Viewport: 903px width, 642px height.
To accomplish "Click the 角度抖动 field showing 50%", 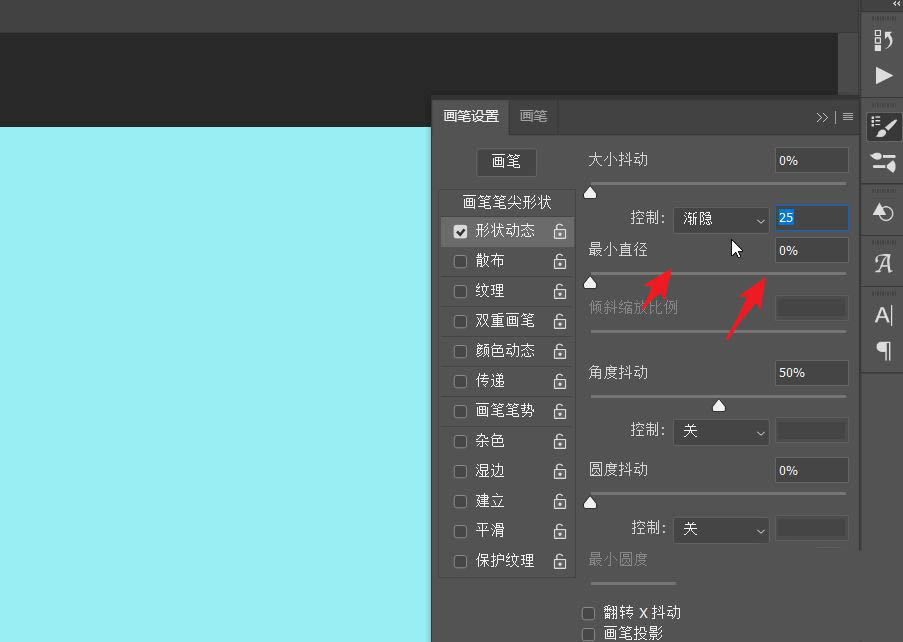I will [x=811, y=373].
